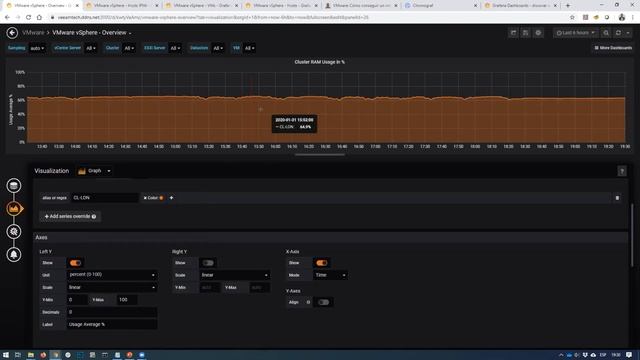
Task: Switch to the second VMware vSphere tab
Action: pos(121,6)
